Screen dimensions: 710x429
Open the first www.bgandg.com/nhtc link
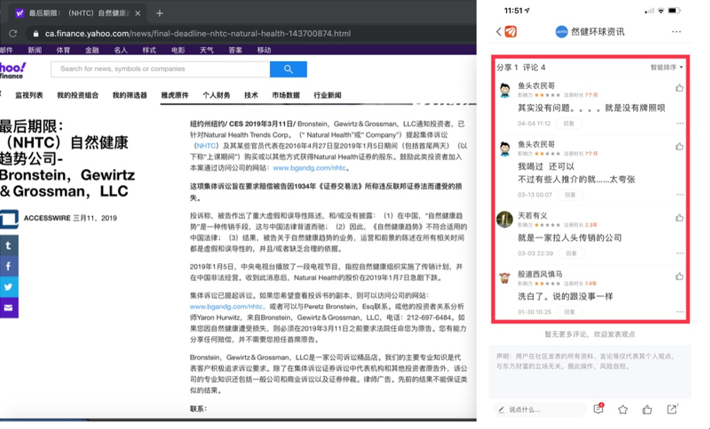click(x=309, y=168)
